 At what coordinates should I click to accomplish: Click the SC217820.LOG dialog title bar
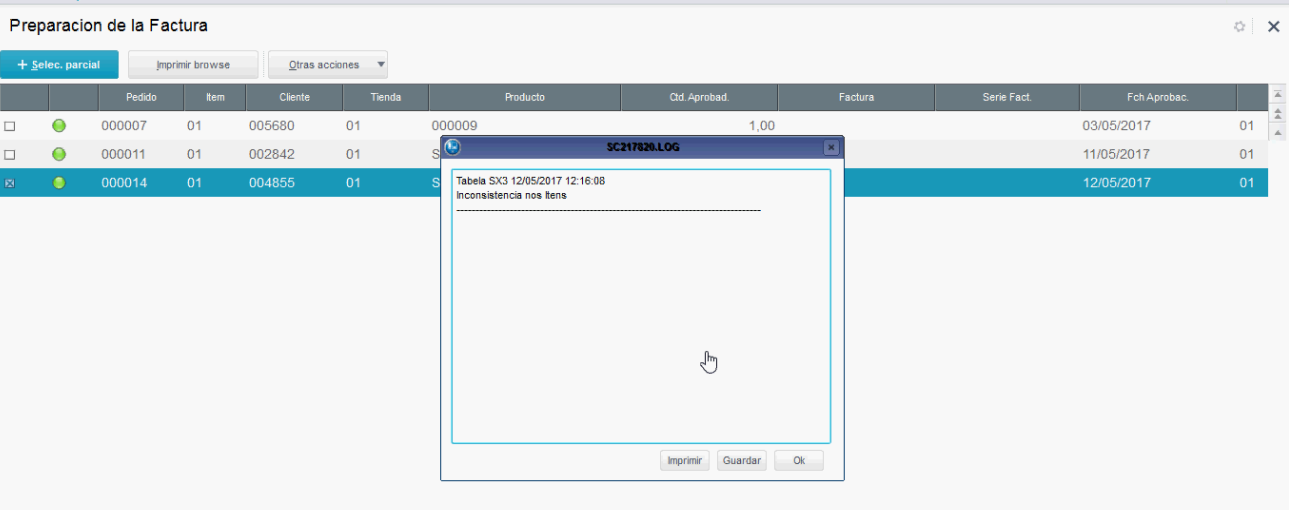click(x=643, y=147)
